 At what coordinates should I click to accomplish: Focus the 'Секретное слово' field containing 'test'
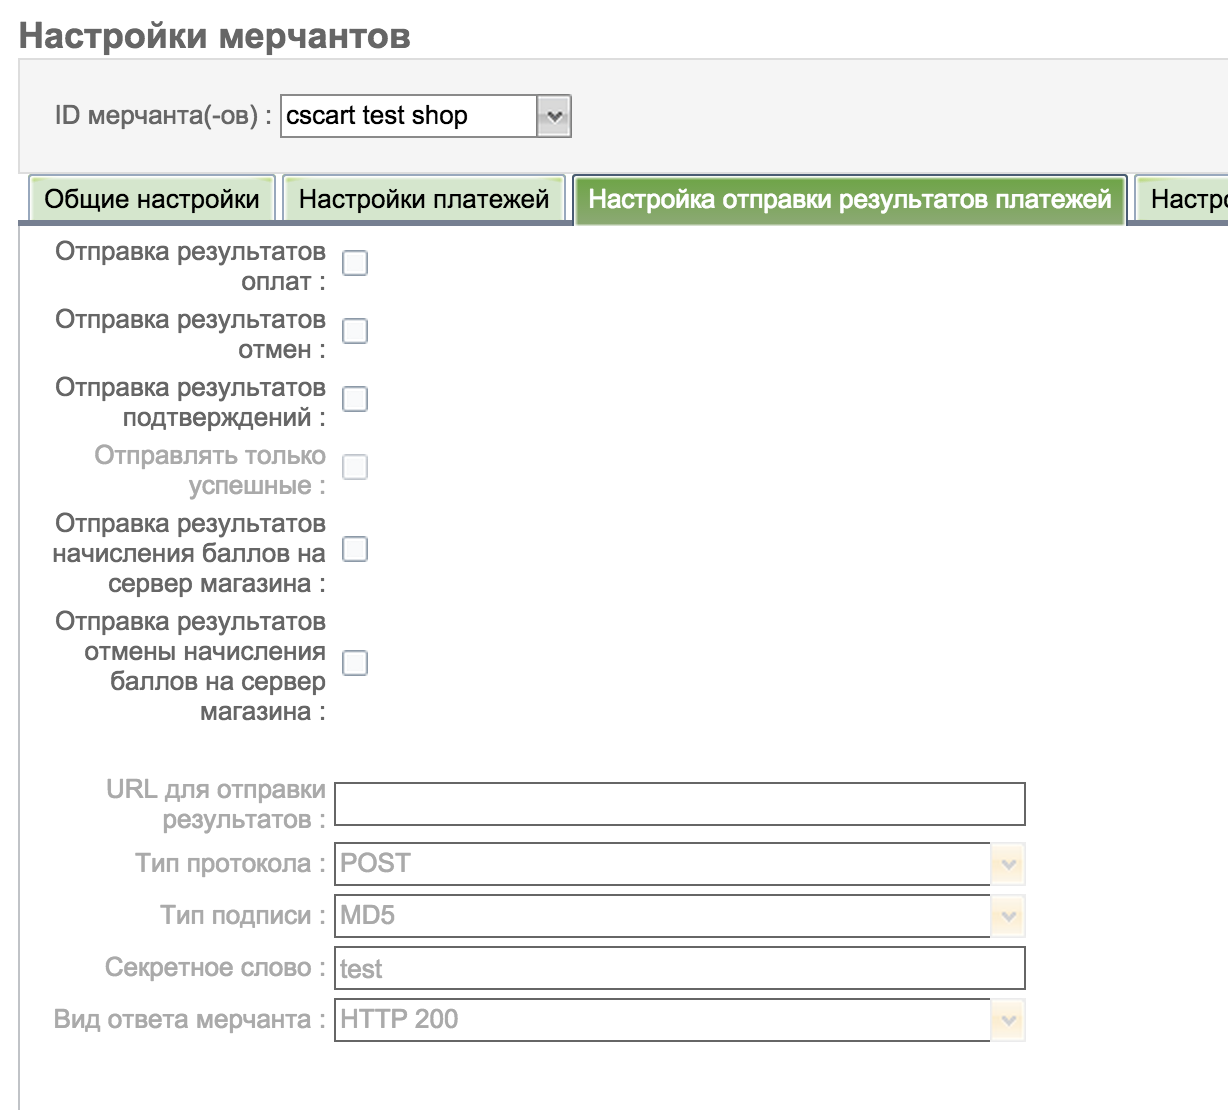point(679,968)
